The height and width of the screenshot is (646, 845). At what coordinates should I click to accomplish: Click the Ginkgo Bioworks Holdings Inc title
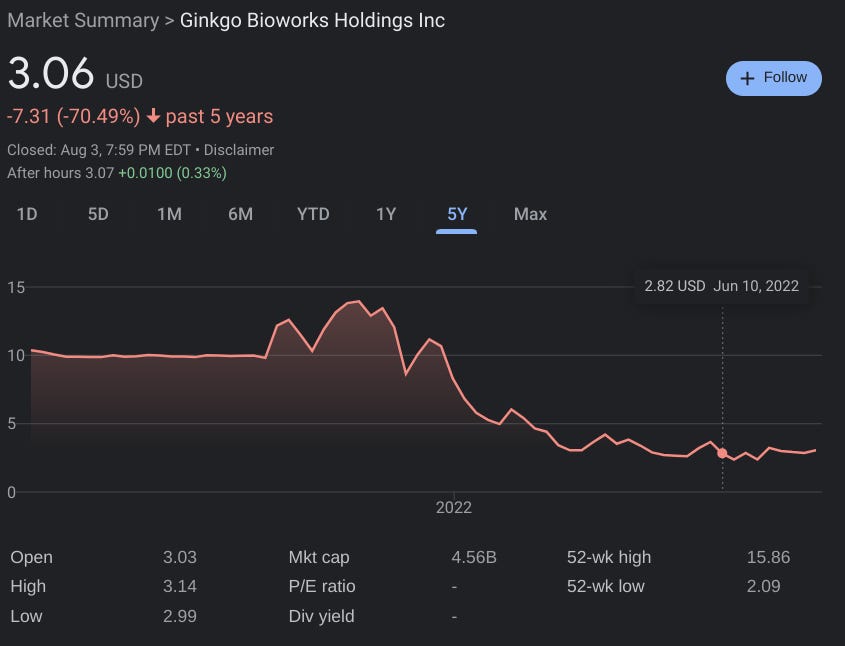click(x=313, y=20)
